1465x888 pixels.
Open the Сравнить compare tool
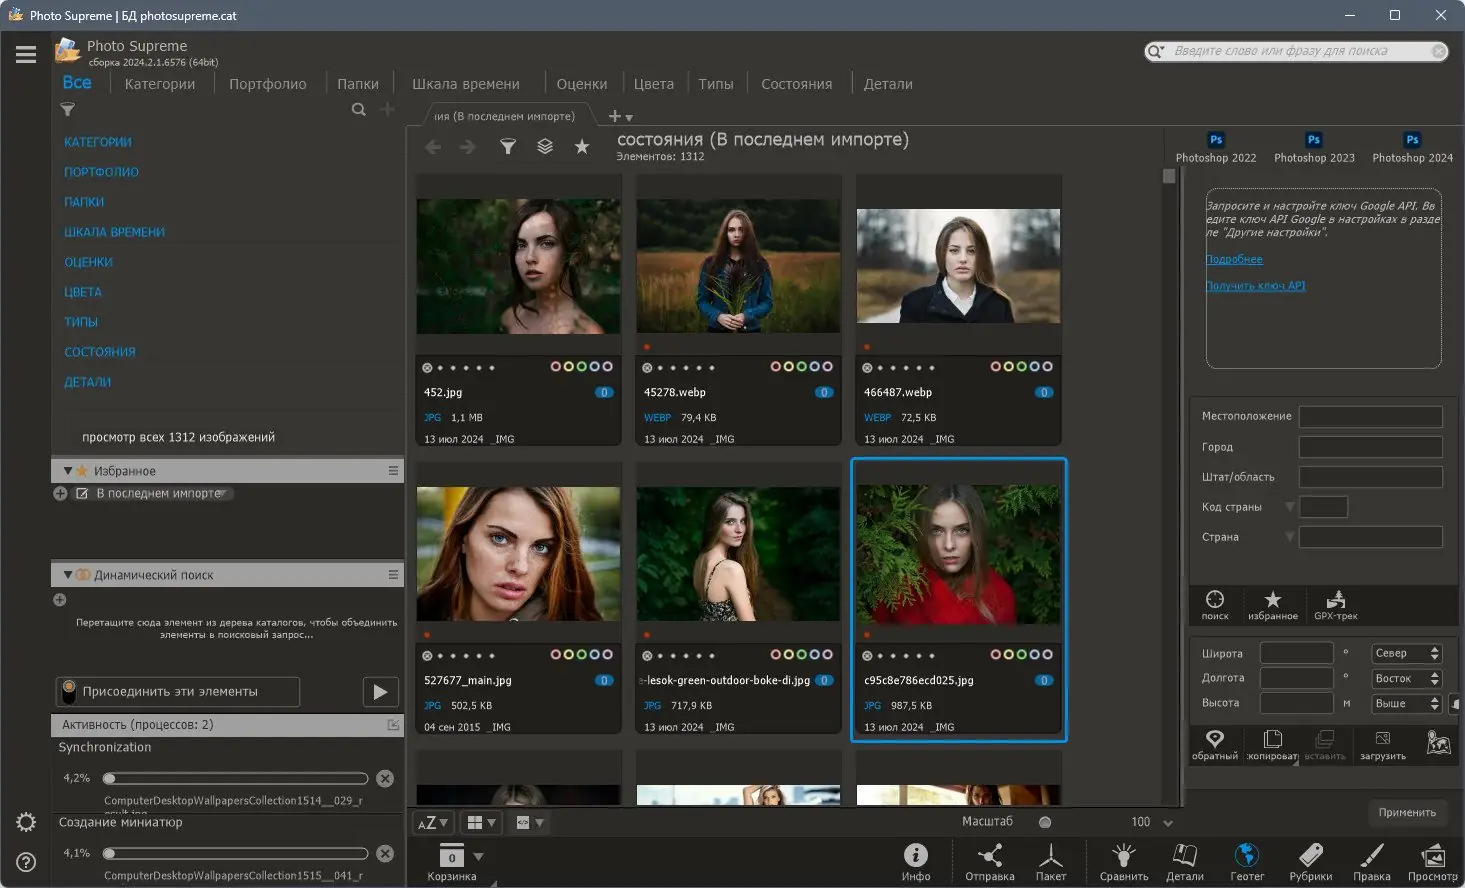[x=1123, y=856]
